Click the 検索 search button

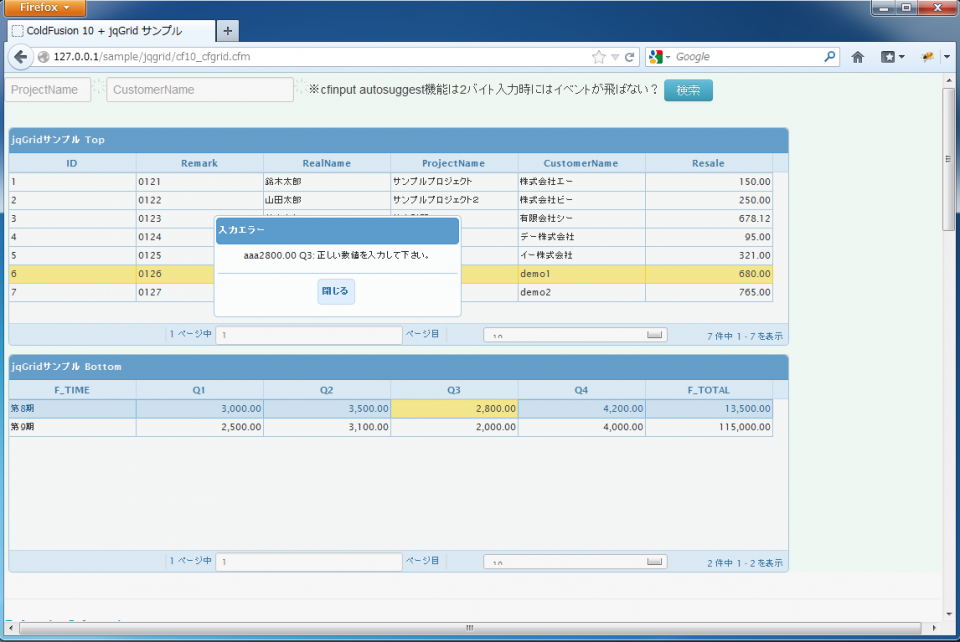click(687, 89)
